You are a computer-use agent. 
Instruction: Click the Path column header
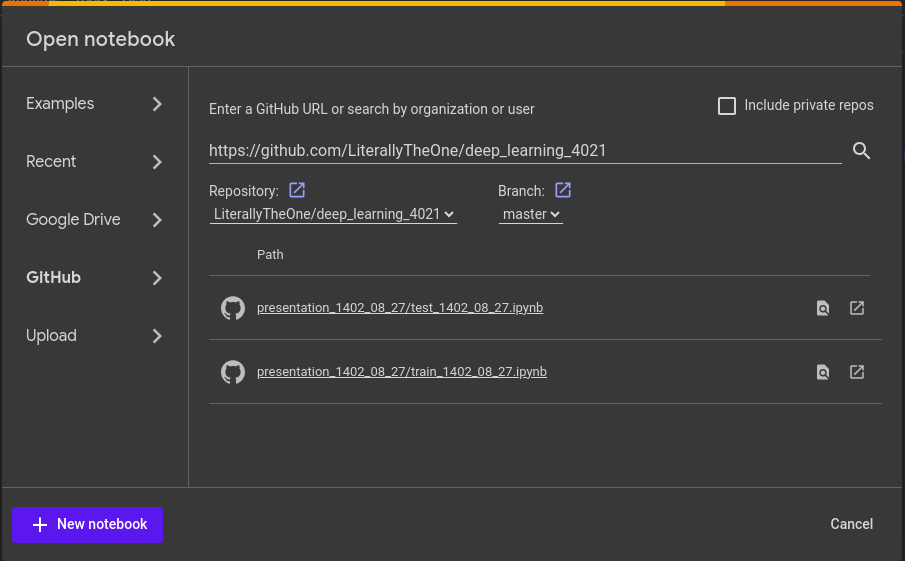click(270, 255)
